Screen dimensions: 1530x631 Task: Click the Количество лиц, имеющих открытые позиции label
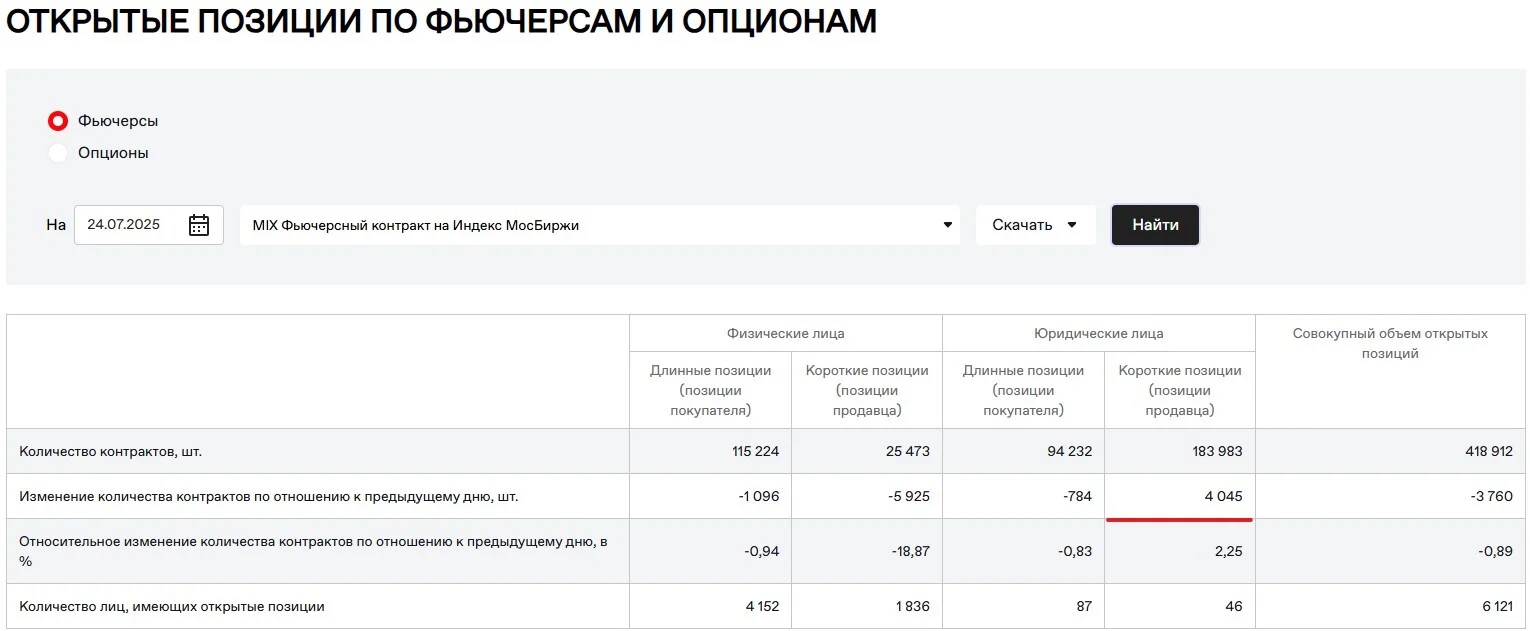(172, 606)
